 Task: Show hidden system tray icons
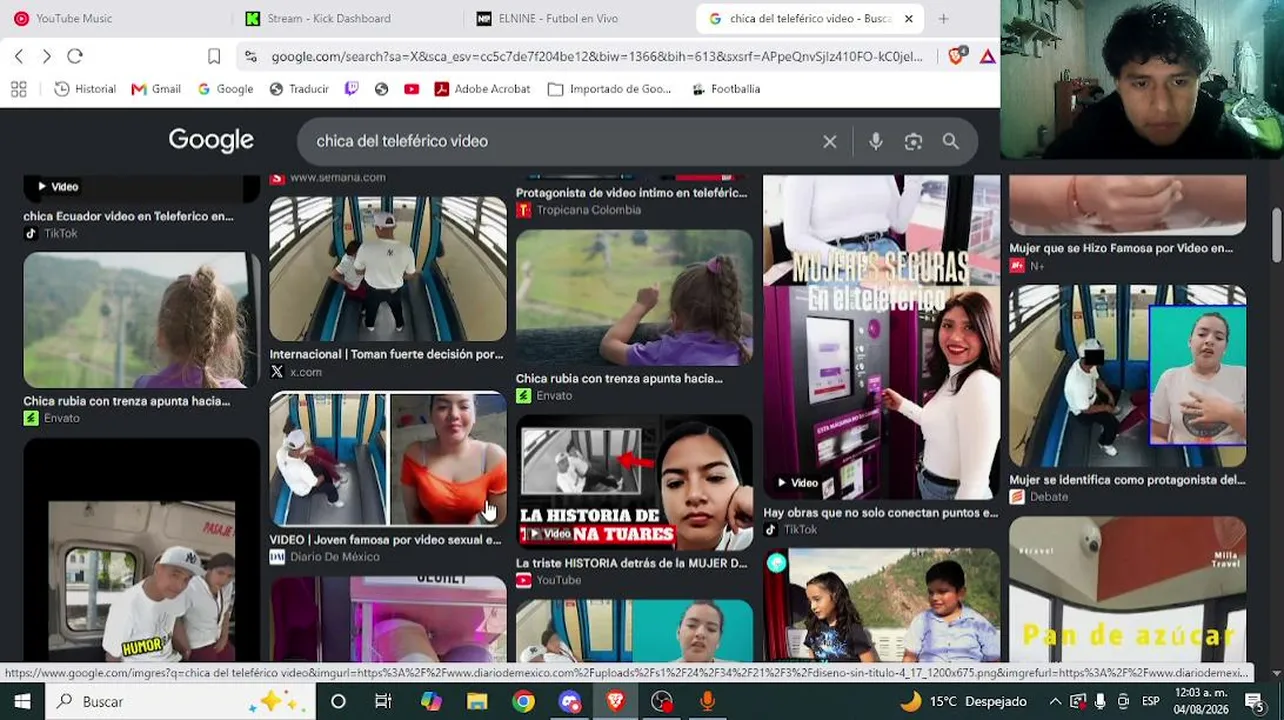tap(1055, 701)
